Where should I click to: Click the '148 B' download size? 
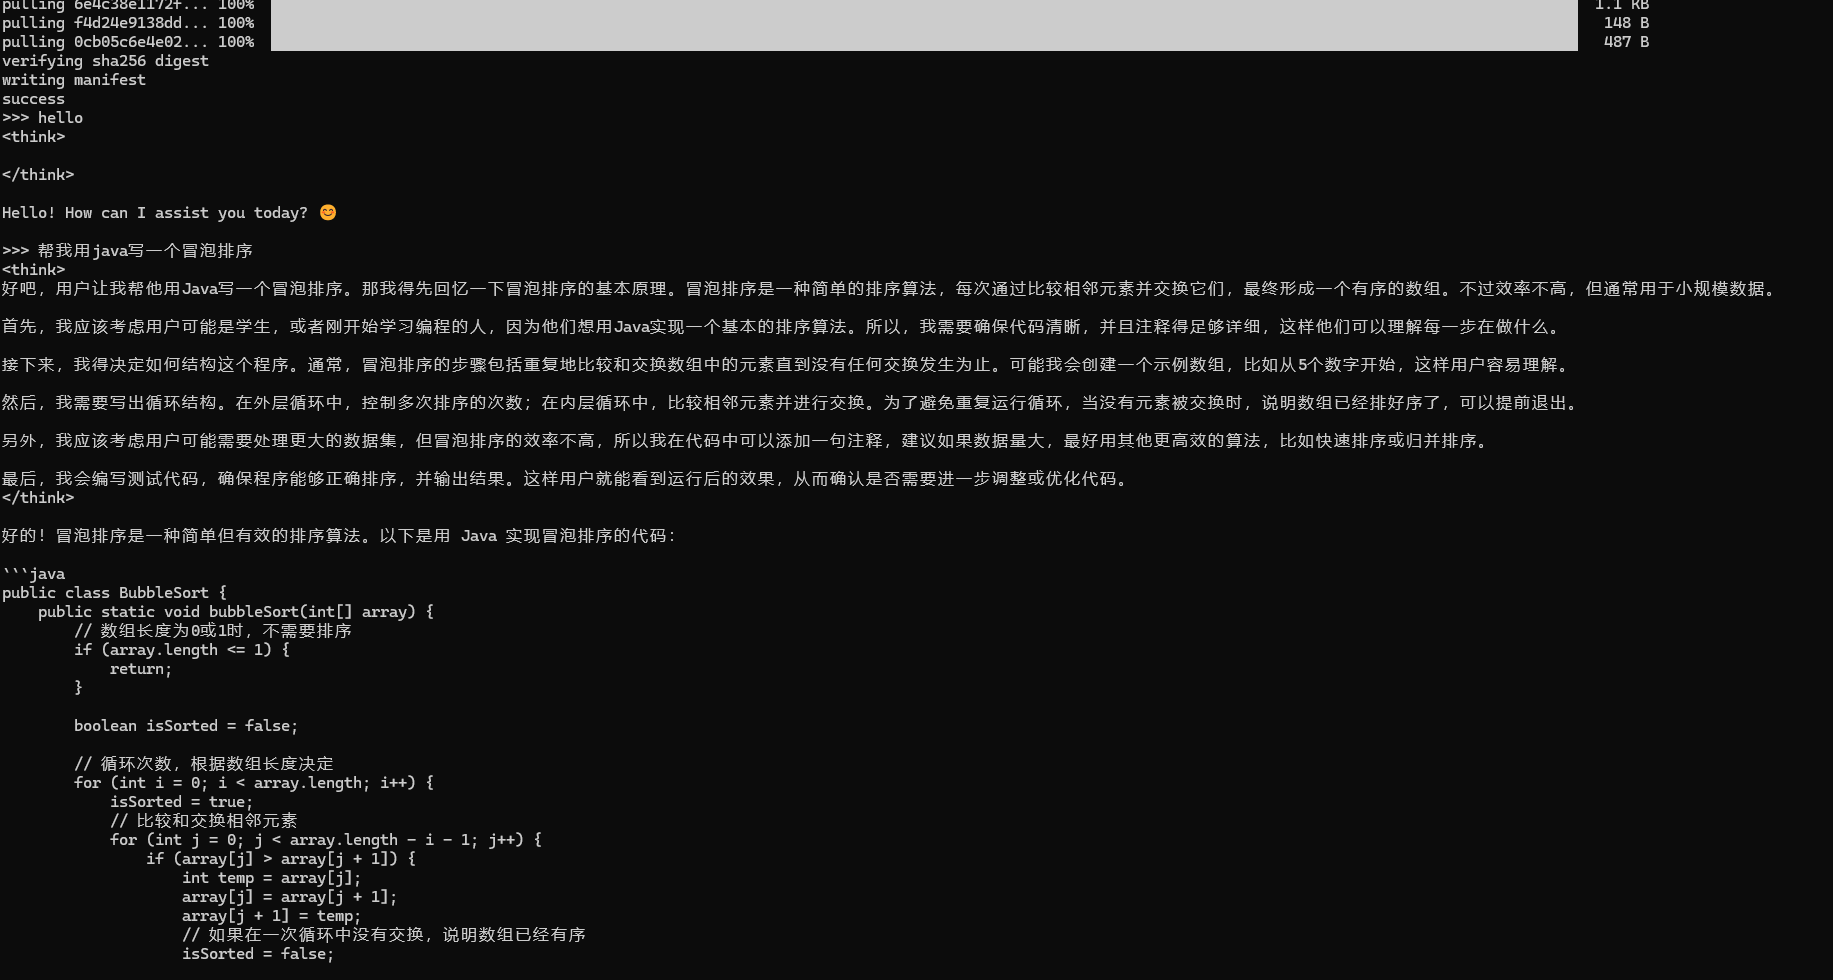point(1626,23)
